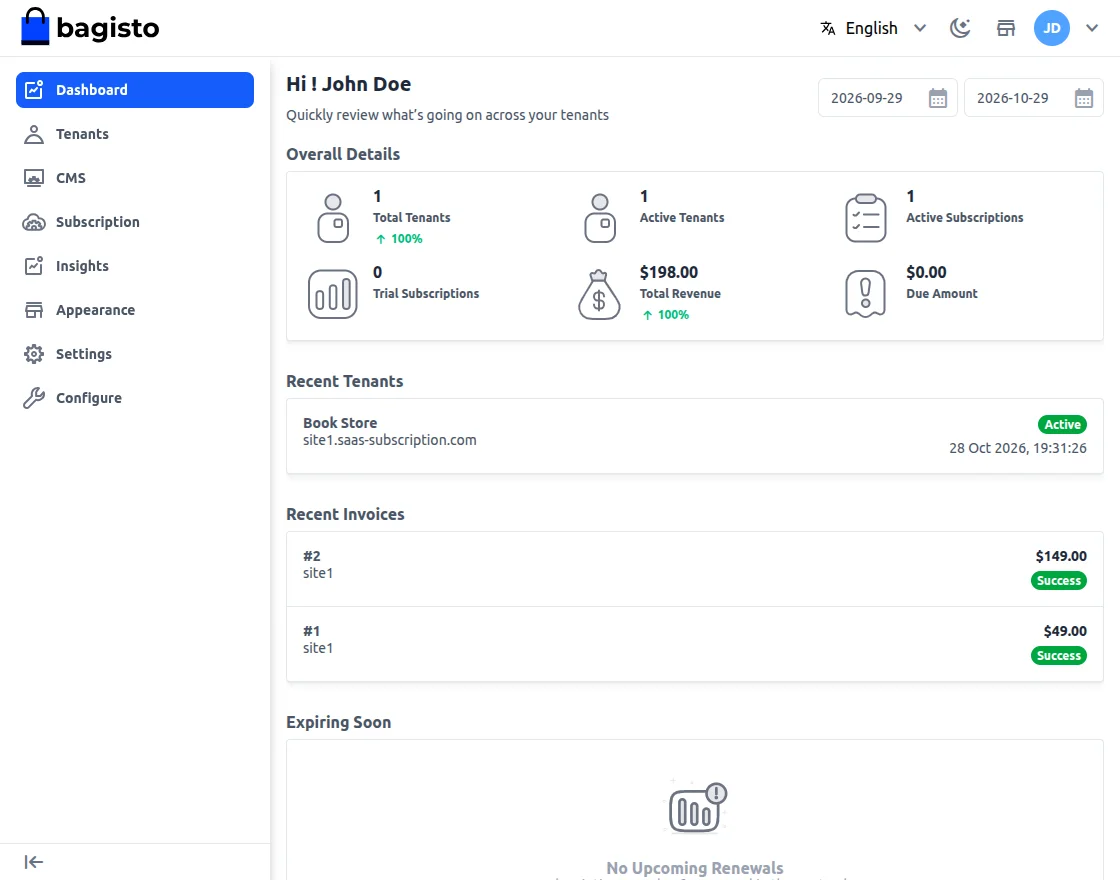The image size is (1120, 880).
Task: Open the storefront icon in header
Action: pyautogui.click(x=1006, y=28)
